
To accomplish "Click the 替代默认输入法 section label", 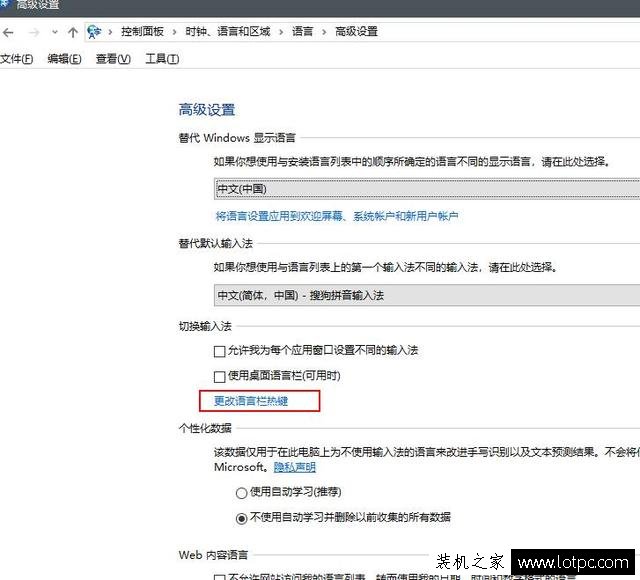I will (x=216, y=244).
